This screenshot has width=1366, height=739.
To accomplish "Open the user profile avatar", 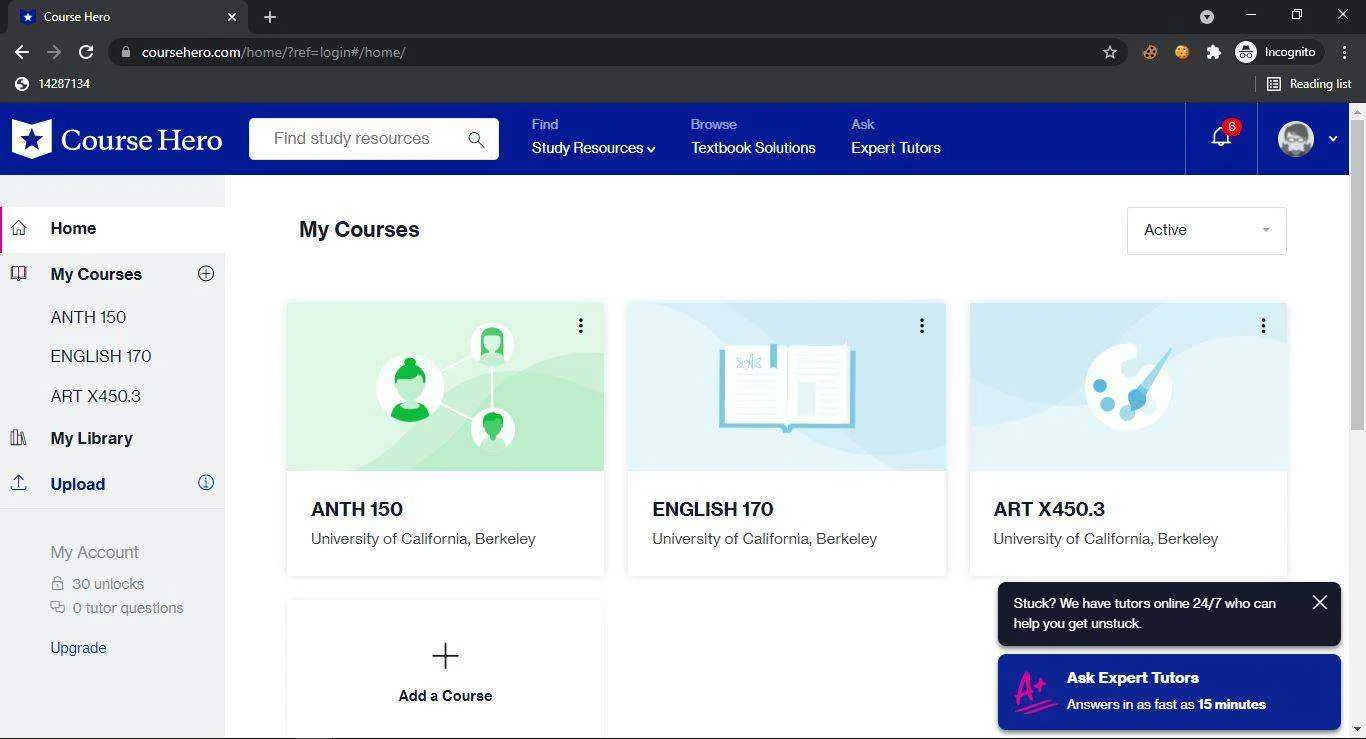I will pyautogui.click(x=1296, y=139).
